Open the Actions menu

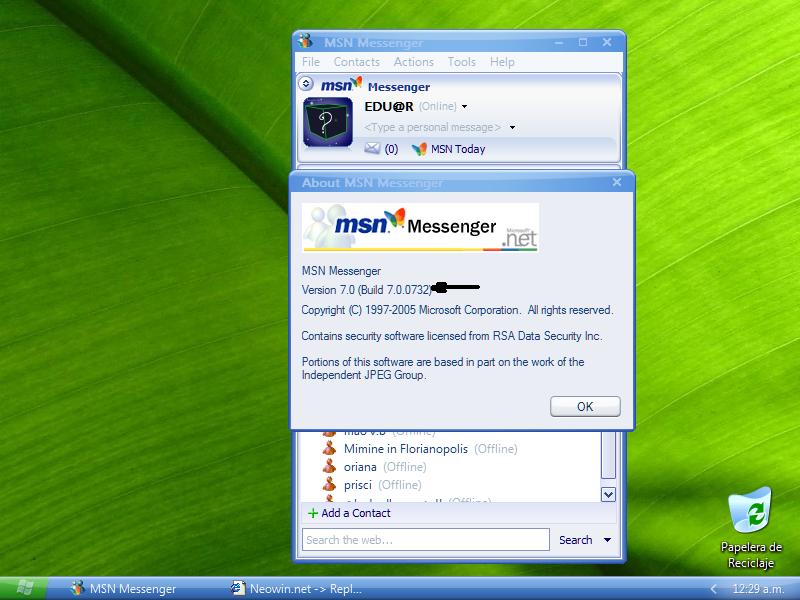413,62
